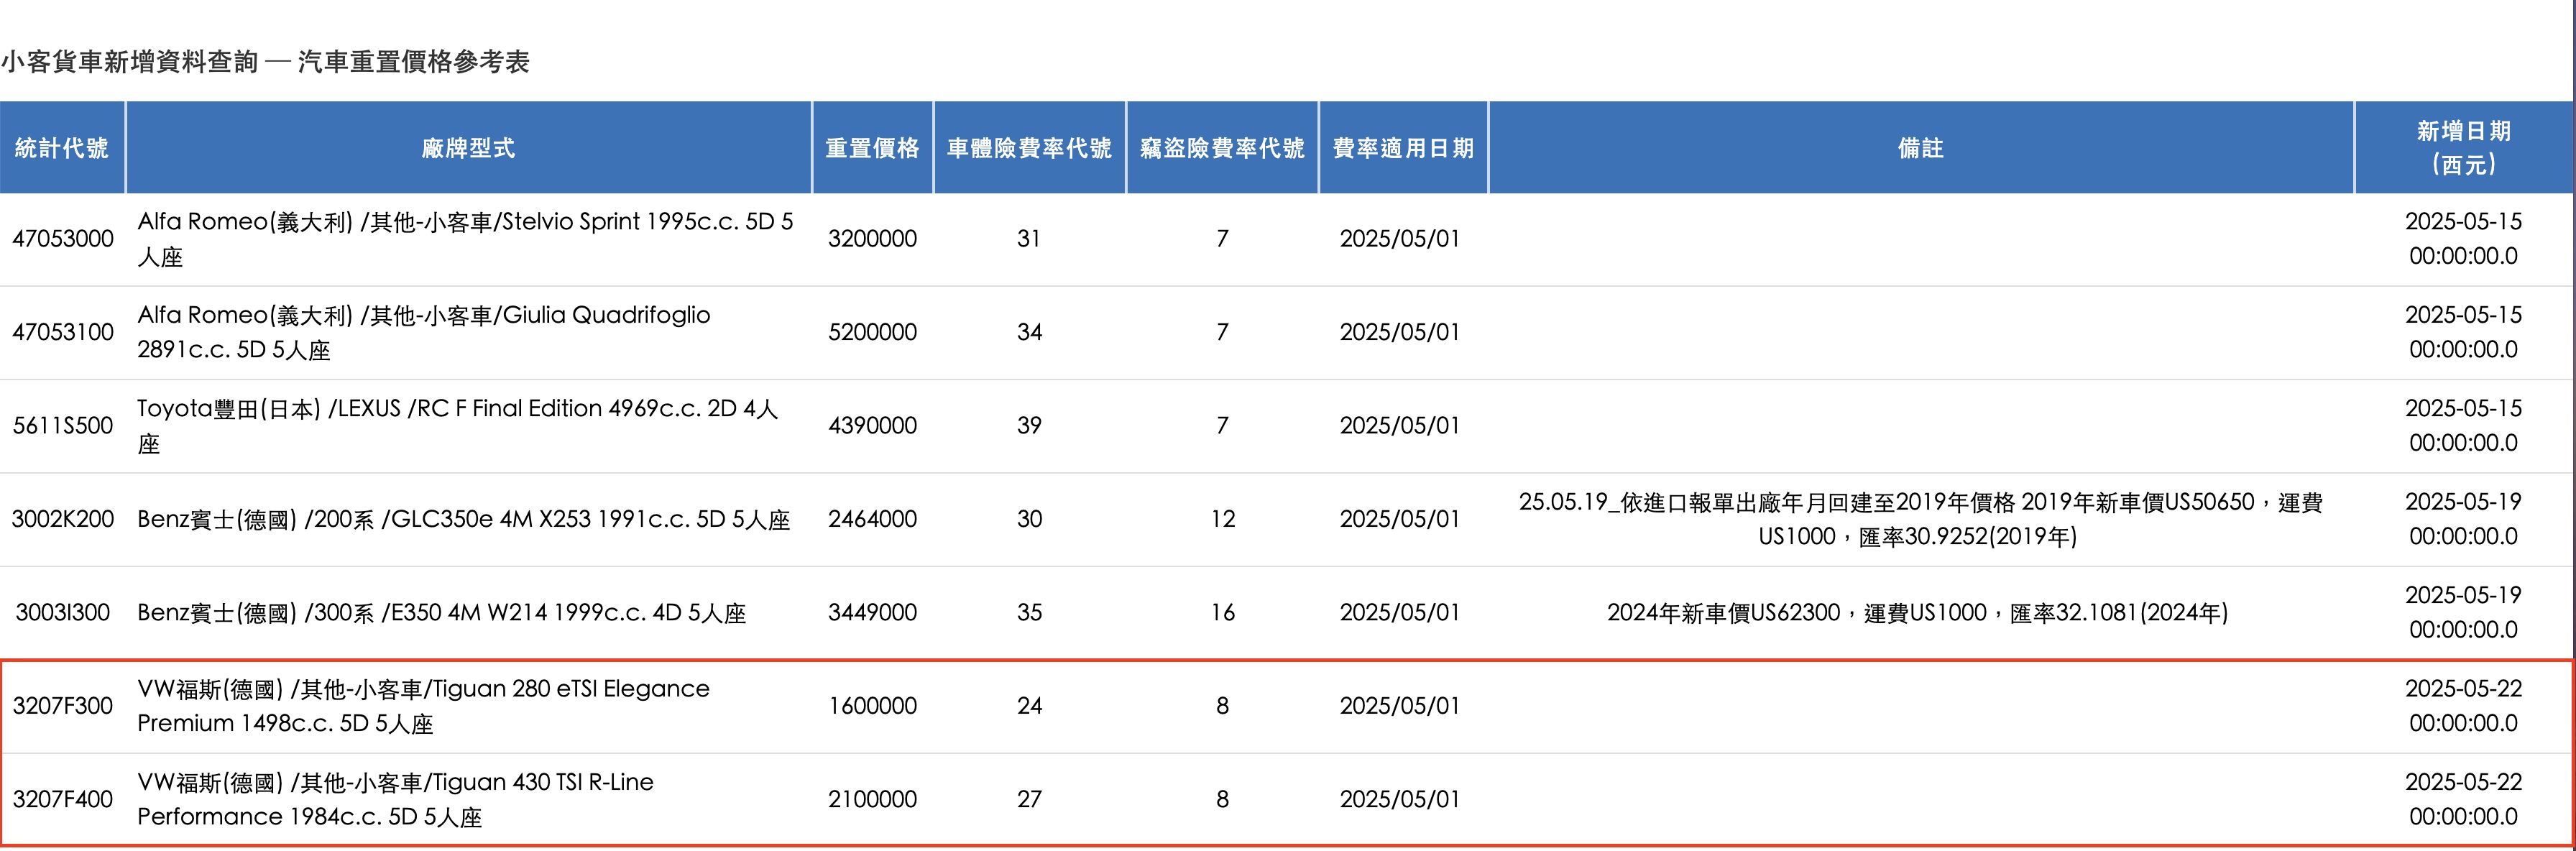
Task: Select the page title 汽車重置價格參考表
Action: 413,62
